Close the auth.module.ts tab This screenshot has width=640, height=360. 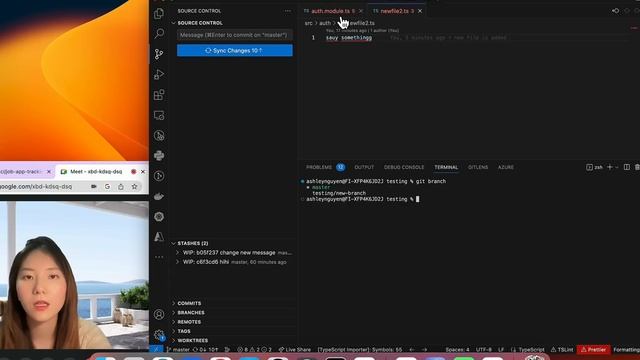[x=361, y=11]
